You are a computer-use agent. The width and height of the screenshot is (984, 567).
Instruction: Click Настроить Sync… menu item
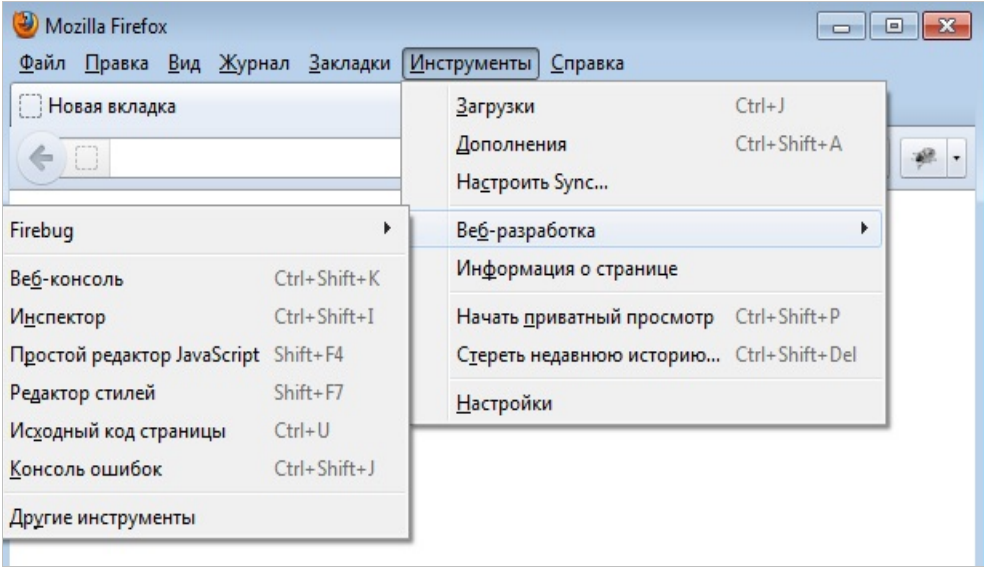[532, 183]
